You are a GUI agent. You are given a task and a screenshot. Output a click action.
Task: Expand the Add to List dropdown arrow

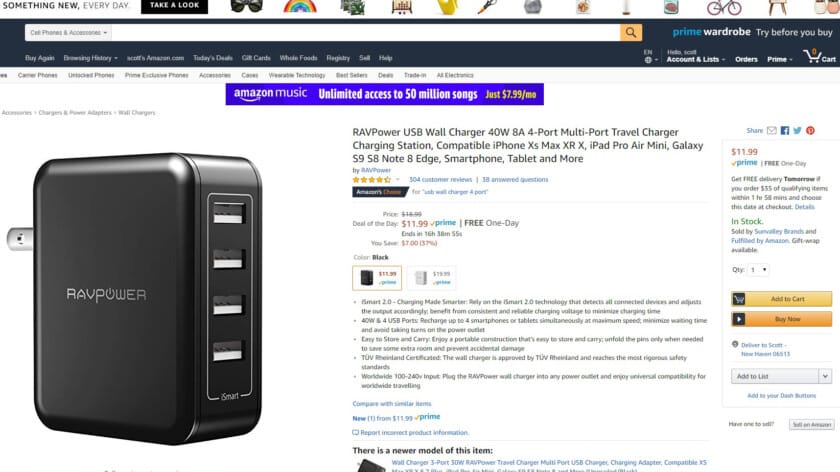[x=825, y=376]
